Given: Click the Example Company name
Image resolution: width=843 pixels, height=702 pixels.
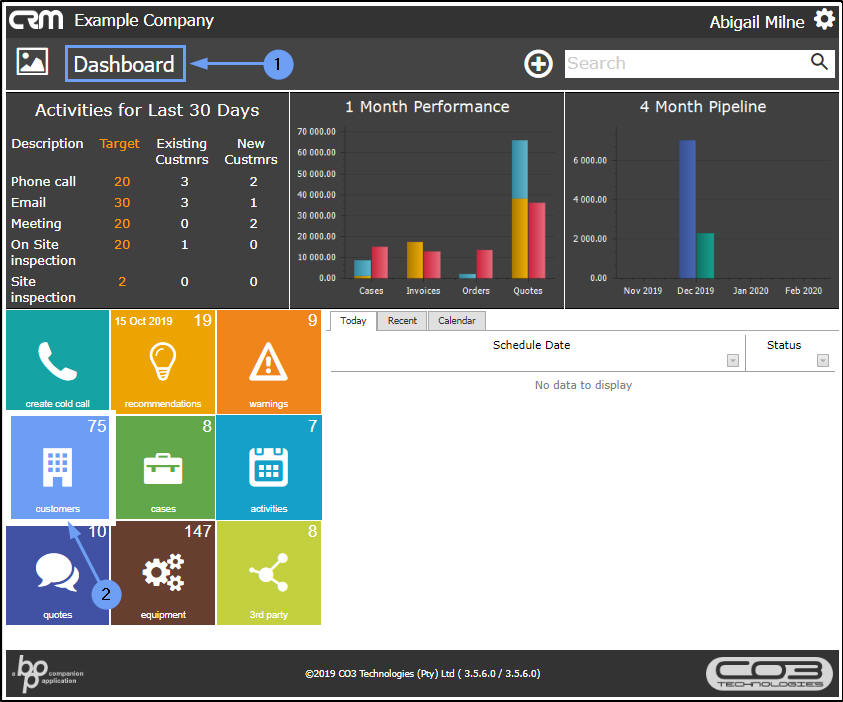Looking at the screenshot, I should (x=144, y=20).
